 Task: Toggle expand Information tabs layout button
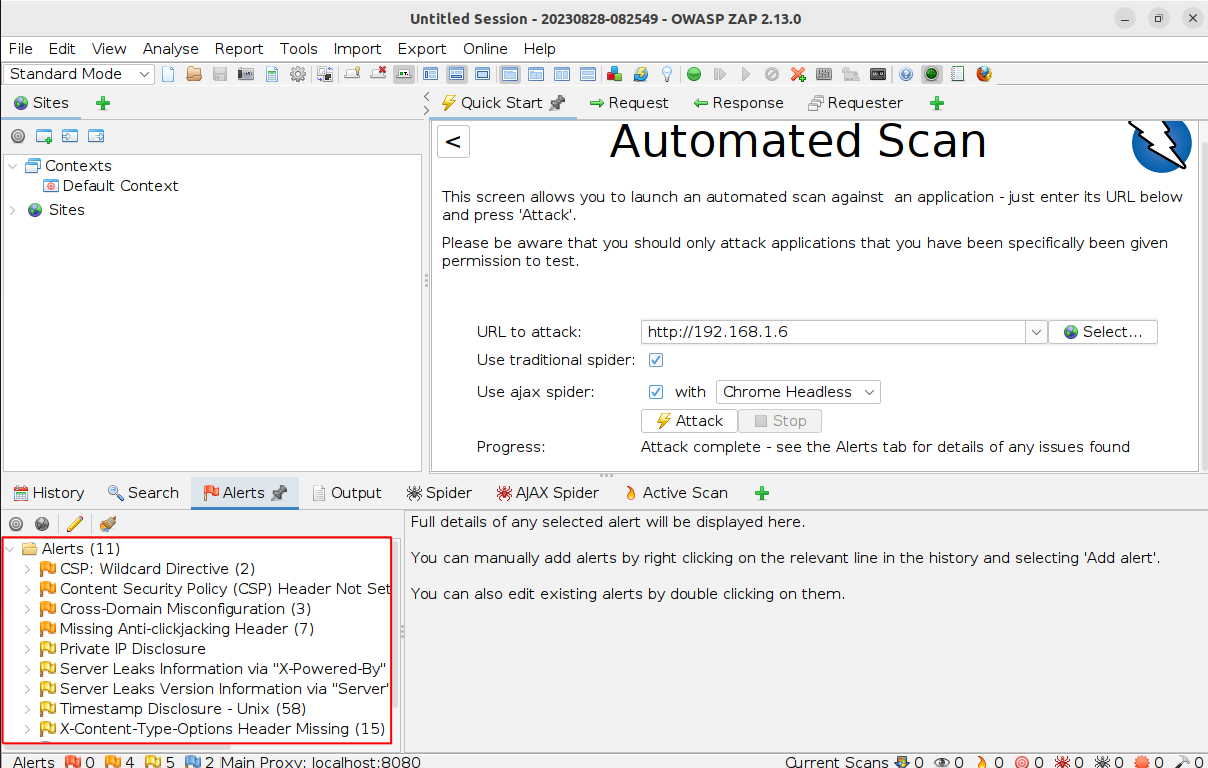click(x=456, y=74)
